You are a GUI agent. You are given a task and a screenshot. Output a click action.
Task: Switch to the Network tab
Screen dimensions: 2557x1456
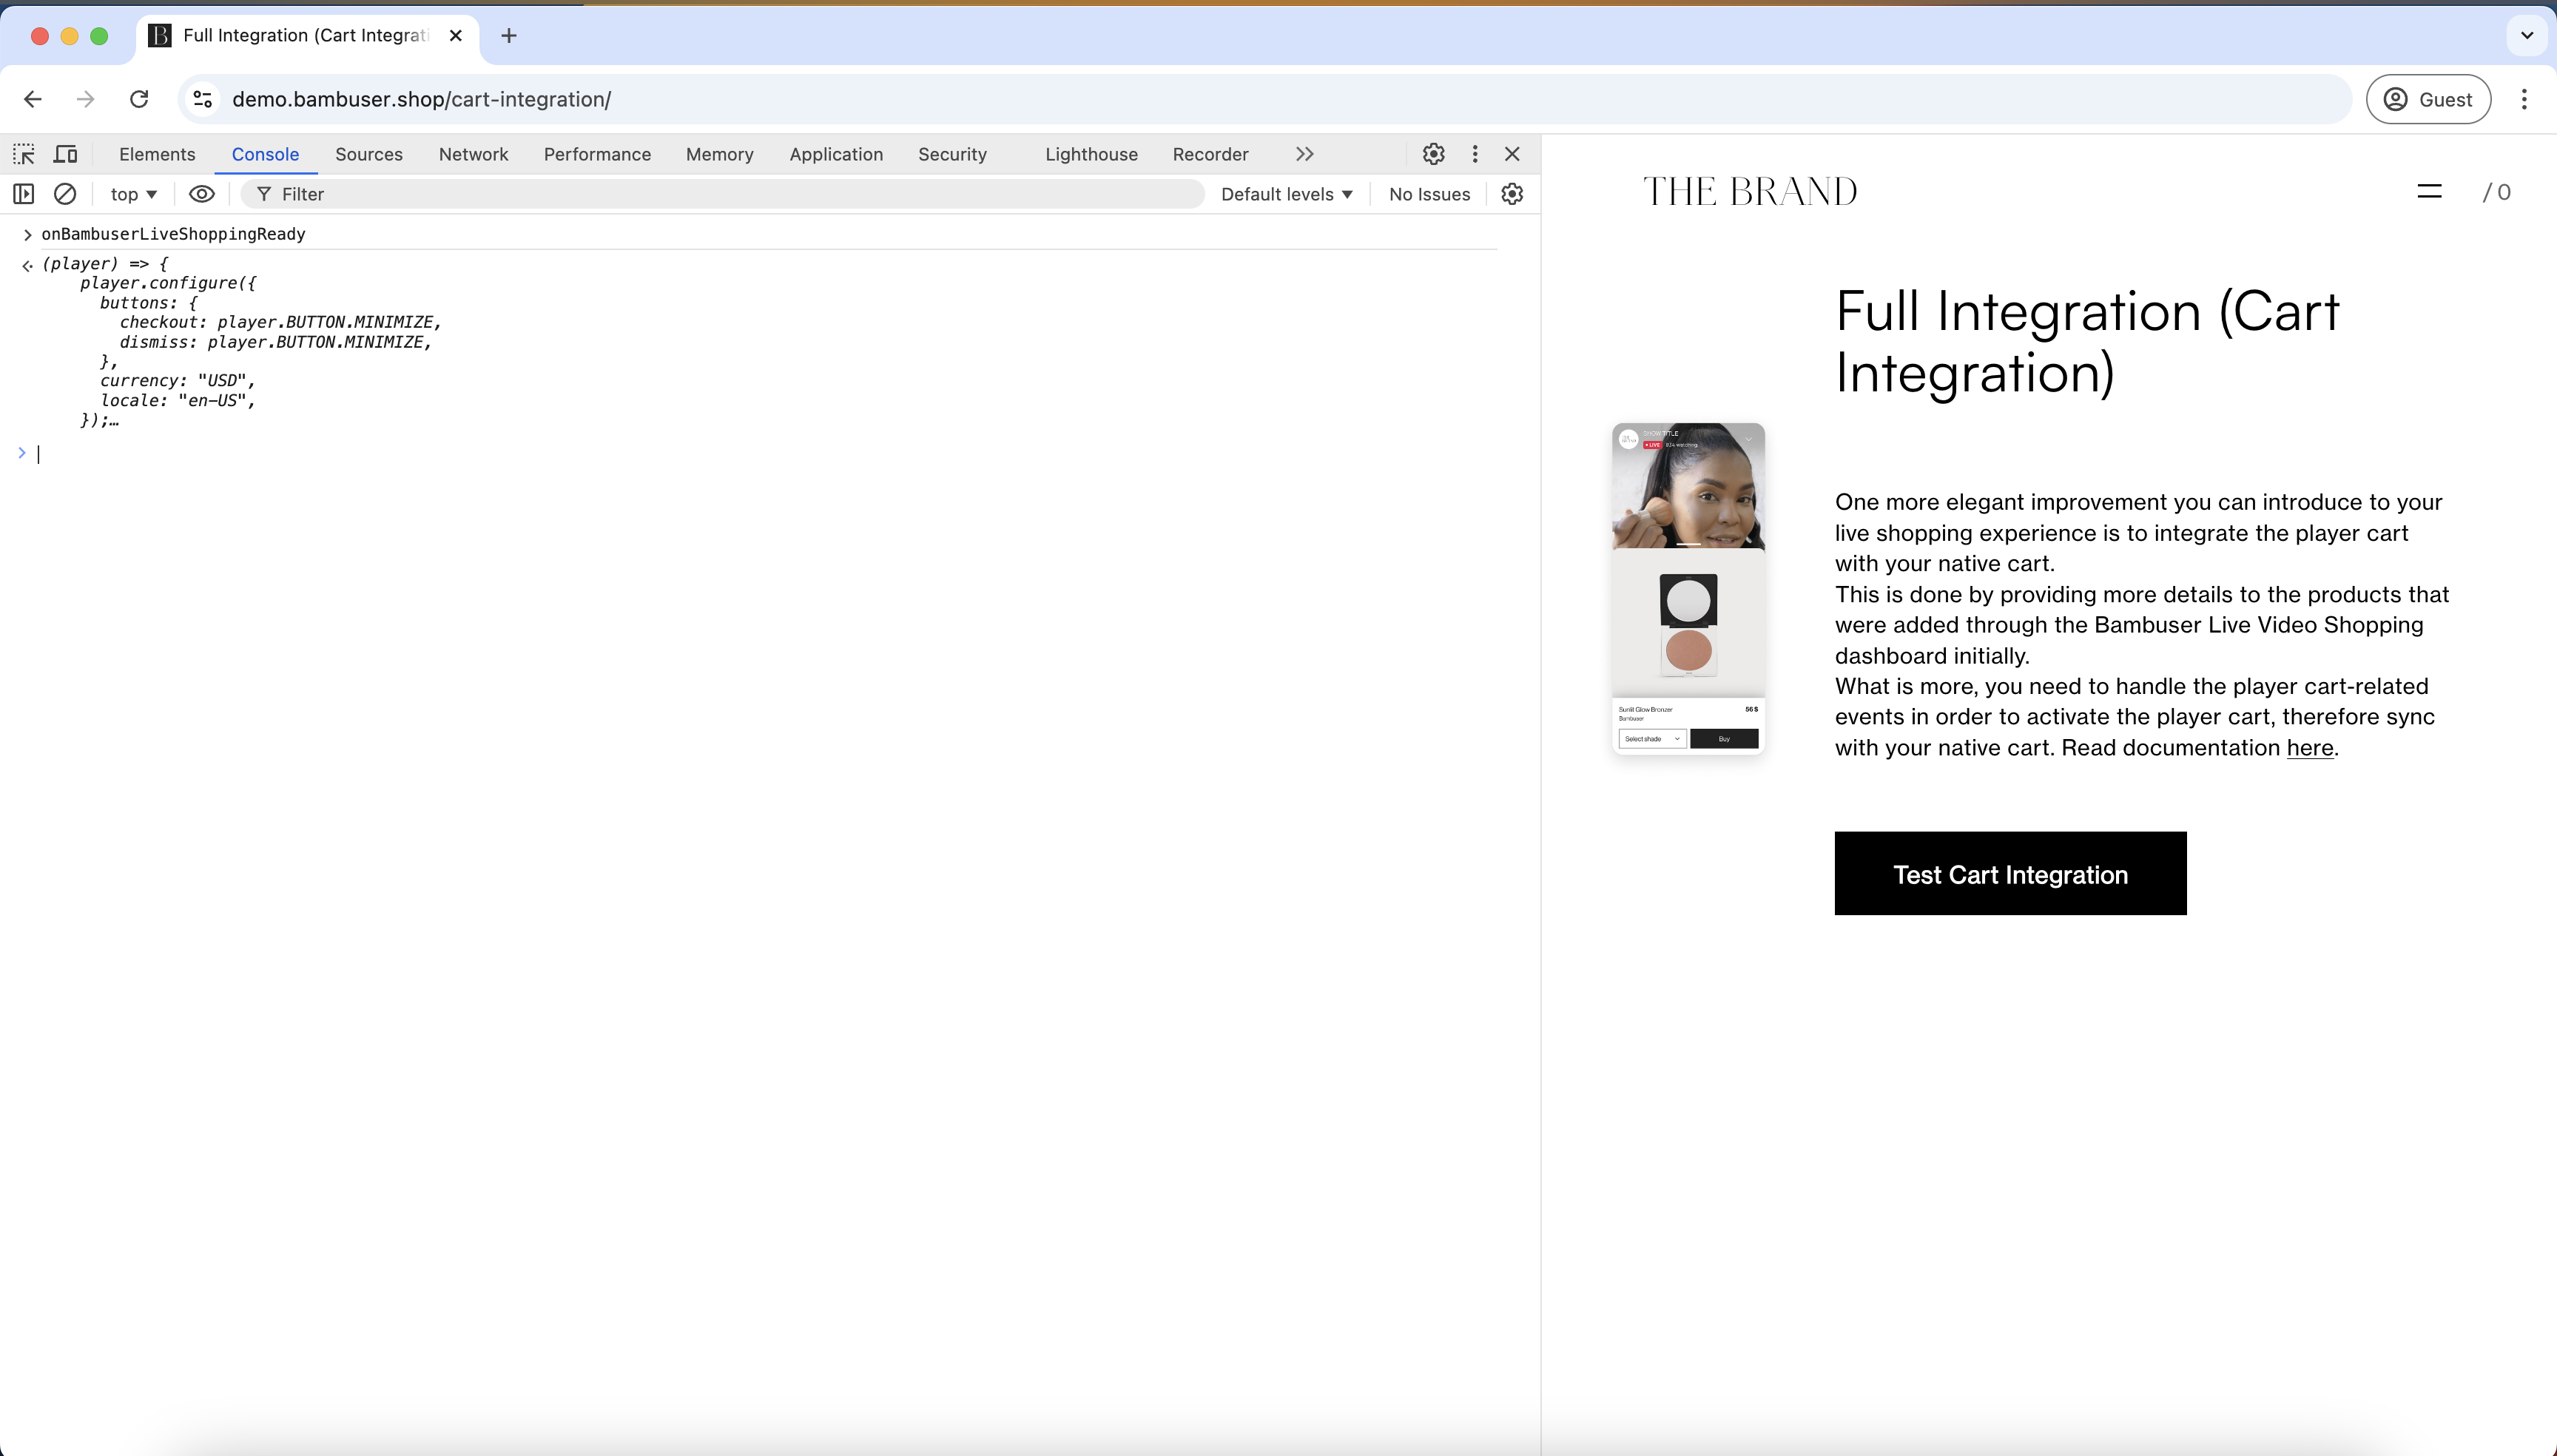pyautogui.click(x=473, y=154)
